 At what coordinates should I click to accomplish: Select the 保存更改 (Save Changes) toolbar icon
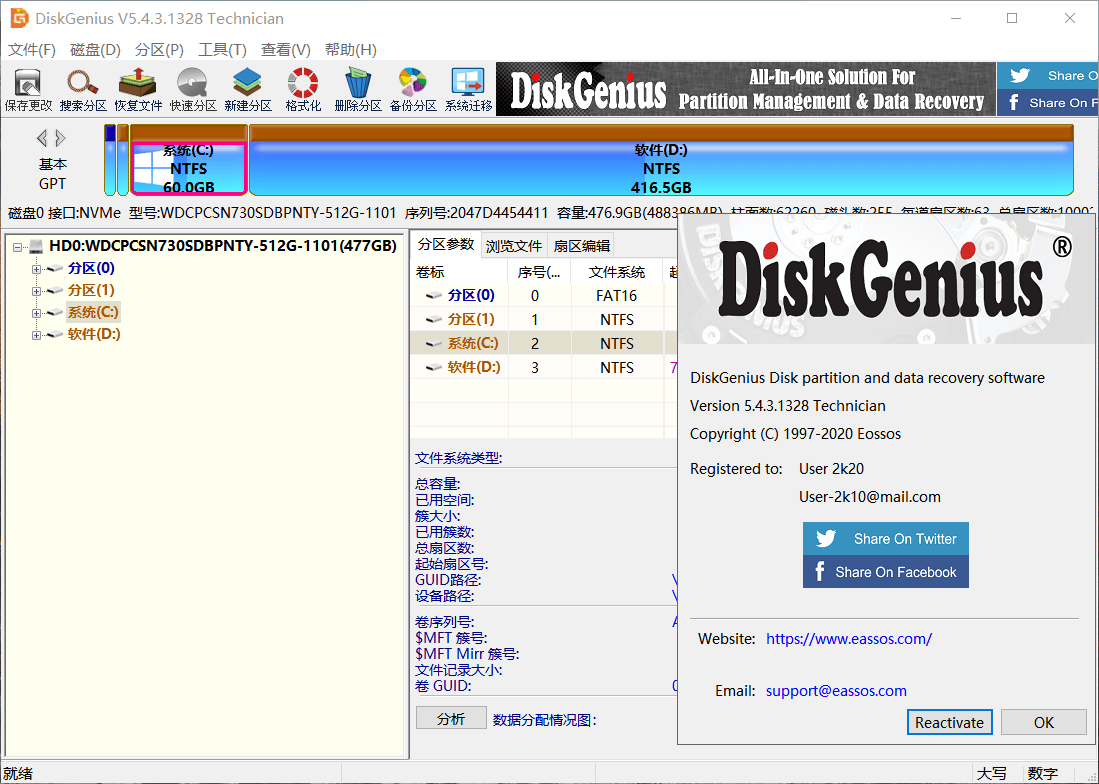29,88
